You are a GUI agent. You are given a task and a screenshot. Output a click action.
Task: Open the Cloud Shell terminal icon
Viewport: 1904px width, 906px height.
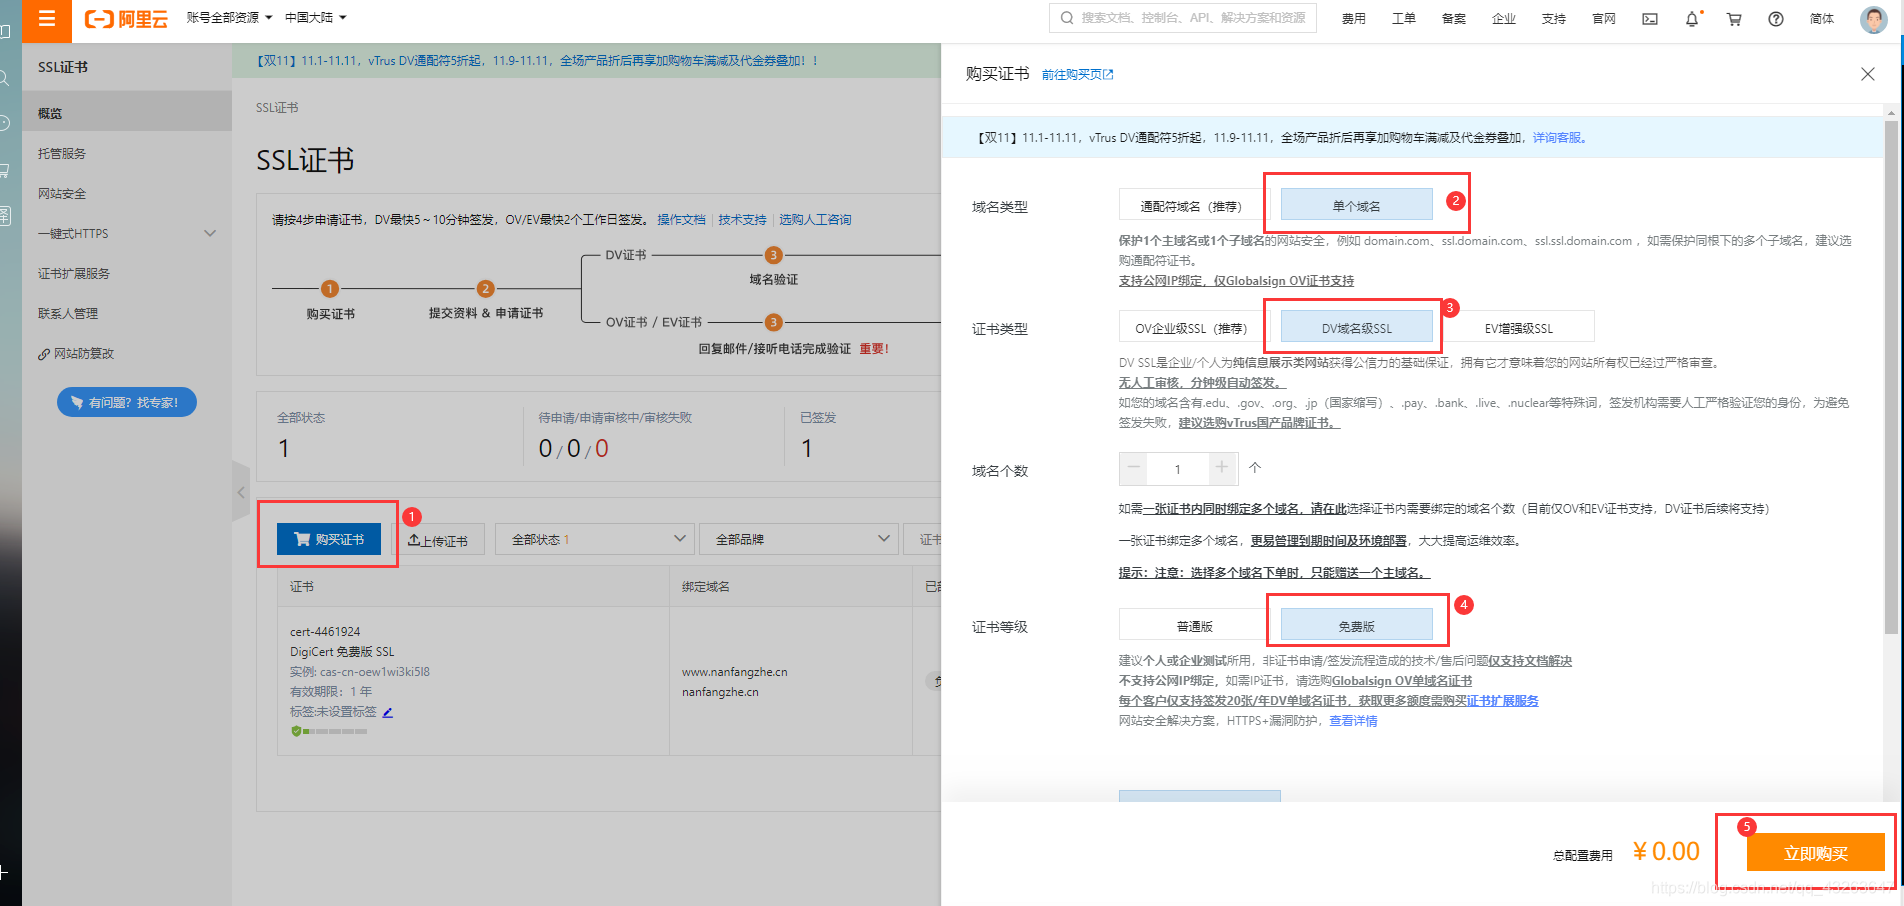[1650, 19]
